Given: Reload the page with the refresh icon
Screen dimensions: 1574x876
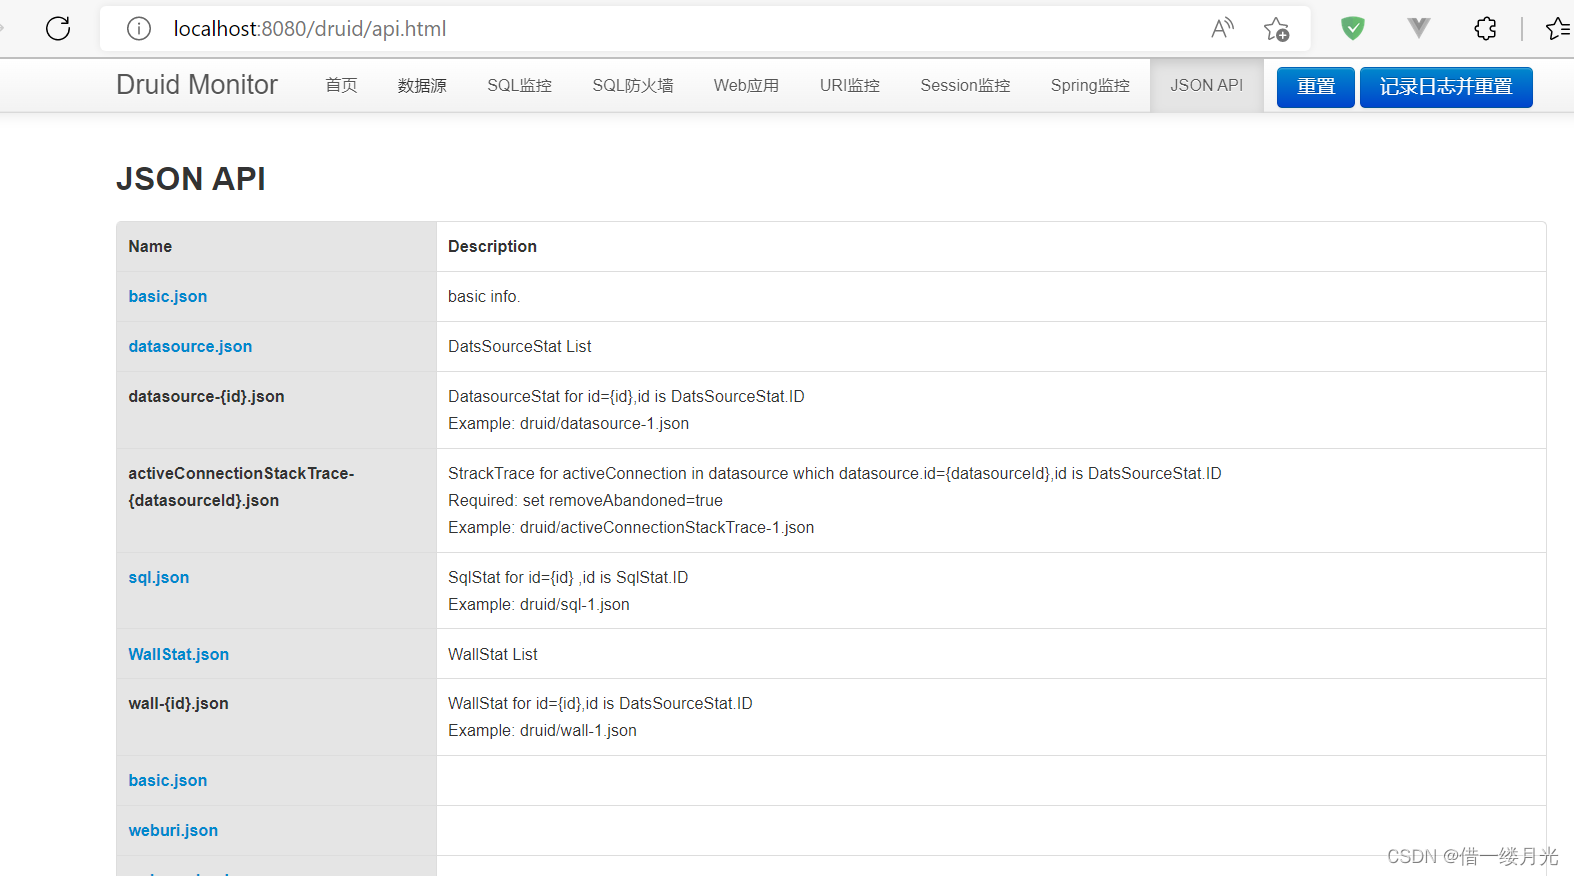Looking at the screenshot, I should coord(58,28).
